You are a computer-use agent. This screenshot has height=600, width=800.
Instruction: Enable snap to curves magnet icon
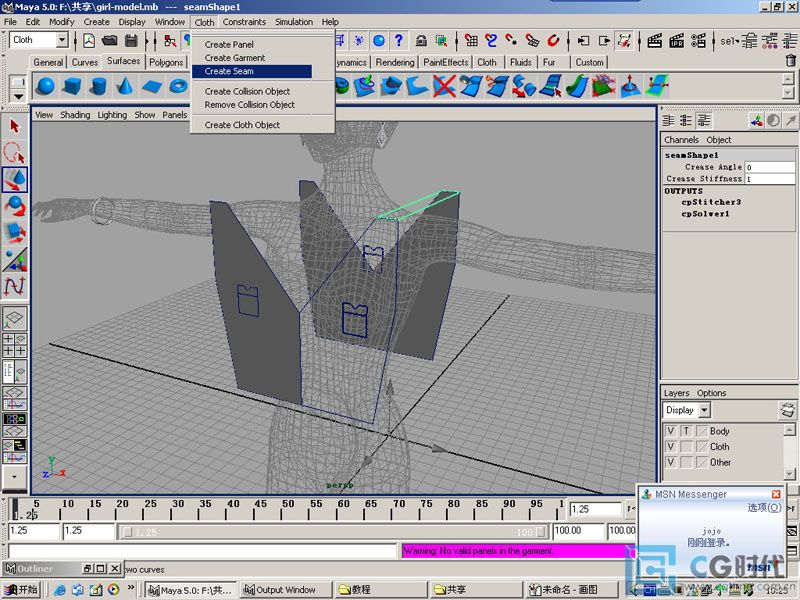click(x=491, y=40)
